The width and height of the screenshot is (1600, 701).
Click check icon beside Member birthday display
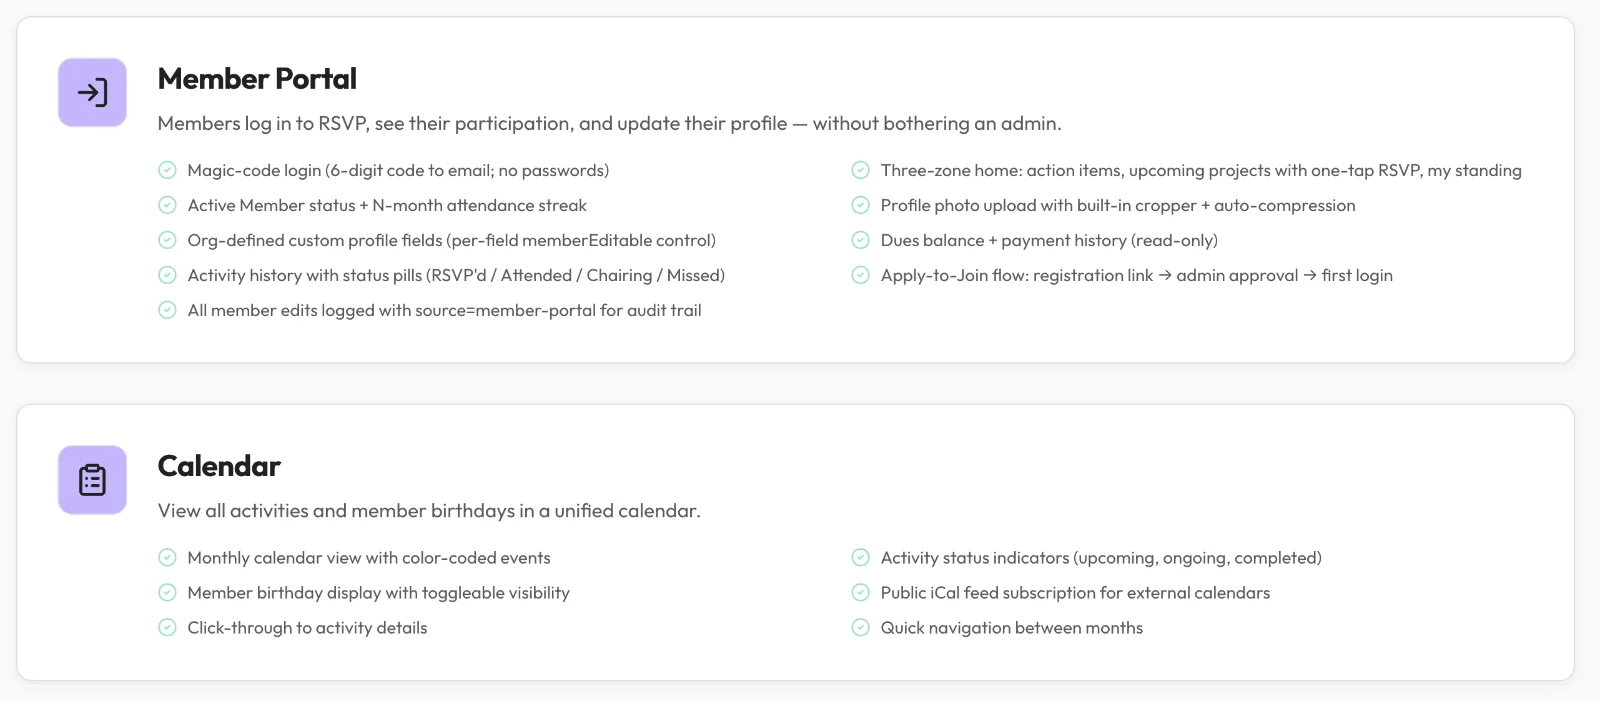point(168,593)
